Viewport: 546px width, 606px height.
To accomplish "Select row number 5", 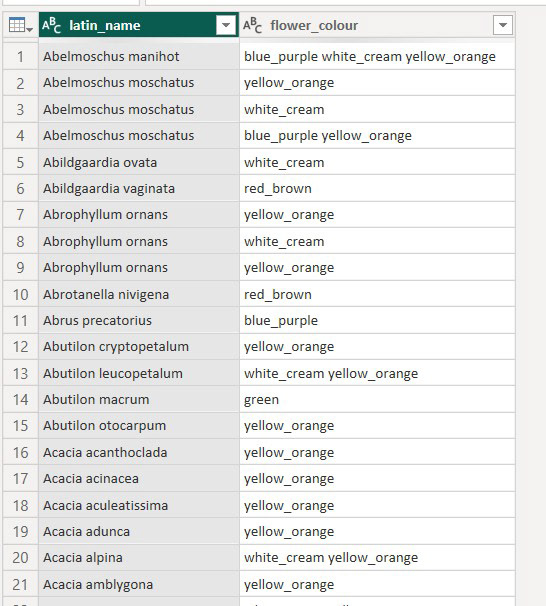I will tap(20, 162).
